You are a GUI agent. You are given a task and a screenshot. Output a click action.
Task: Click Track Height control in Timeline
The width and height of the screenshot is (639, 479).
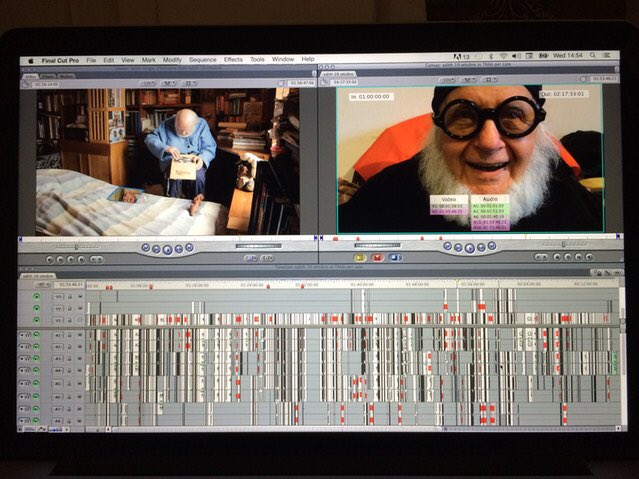tap(54, 429)
